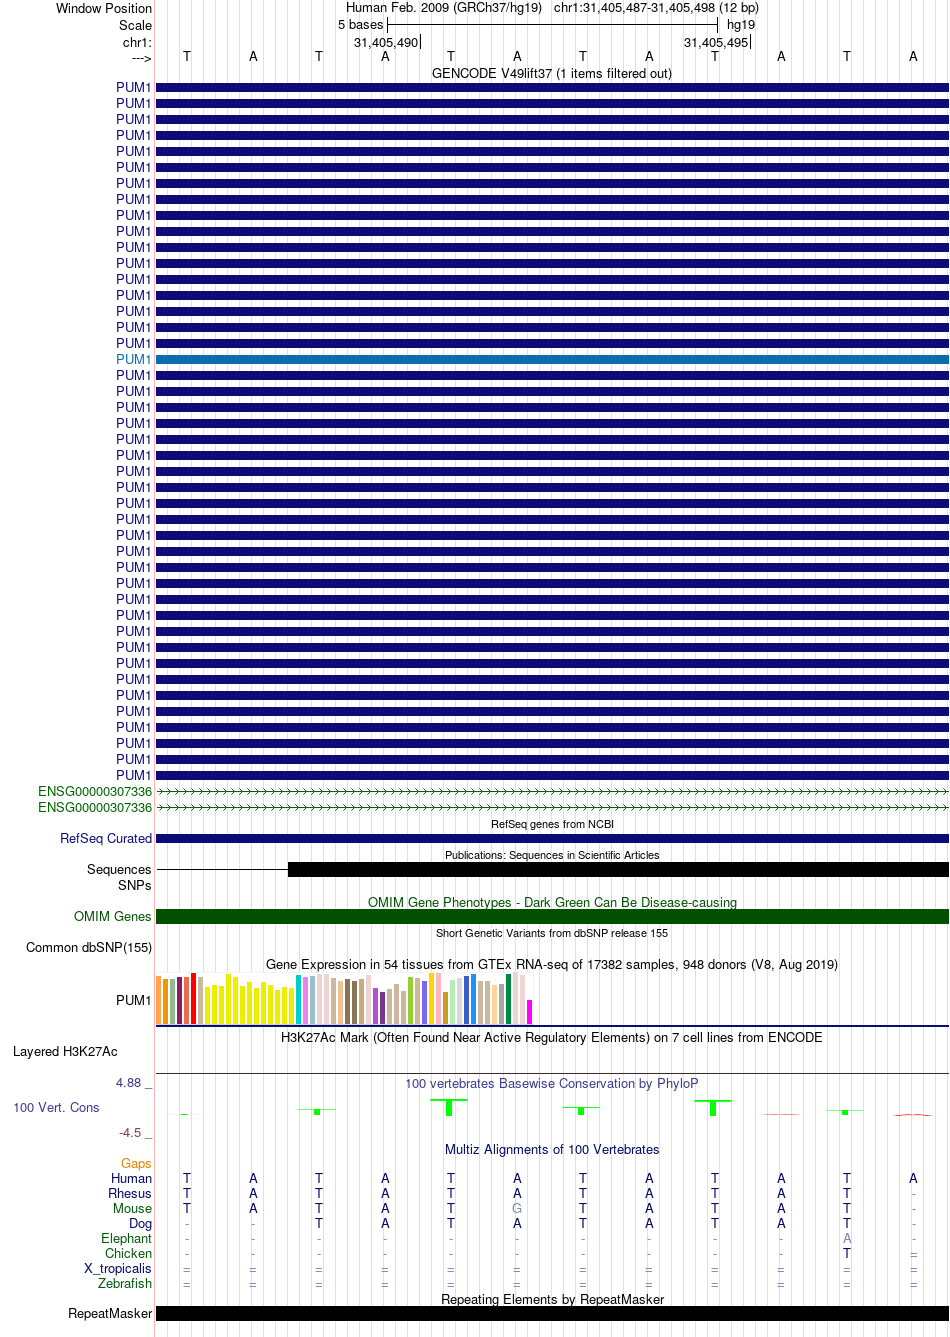Click the 5 bases scale bar label
The height and width of the screenshot is (1337, 950).
pos(360,25)
